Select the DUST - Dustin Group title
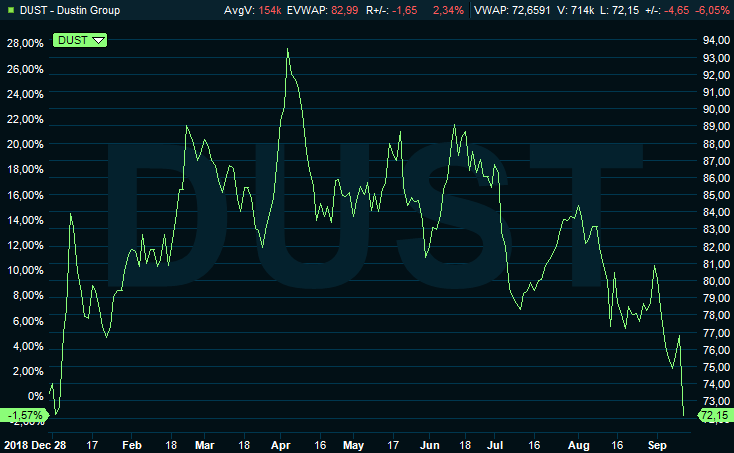This screenshot has width=734, height=453. (70, 10)
